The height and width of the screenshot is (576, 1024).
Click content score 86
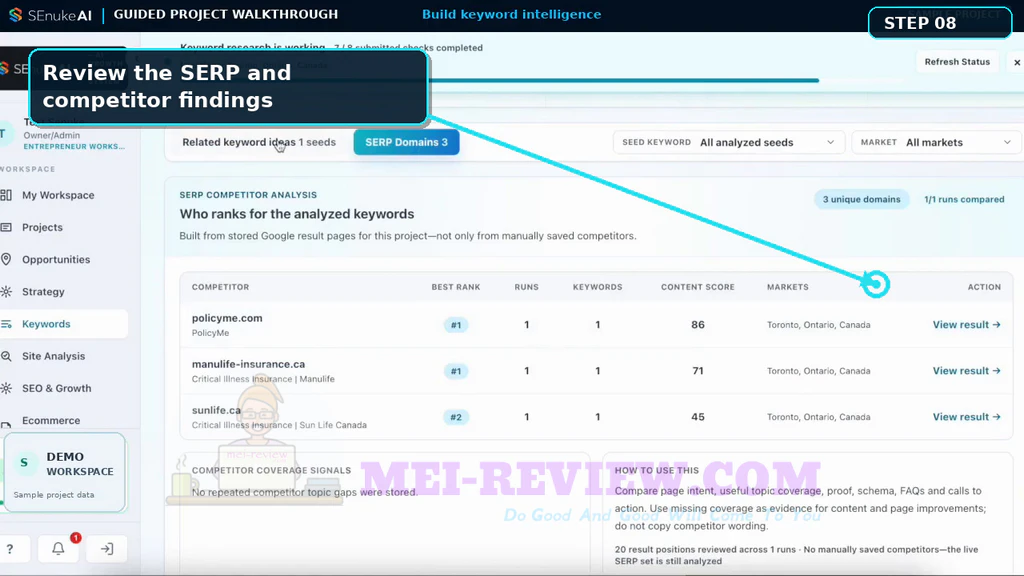(697, 325)
